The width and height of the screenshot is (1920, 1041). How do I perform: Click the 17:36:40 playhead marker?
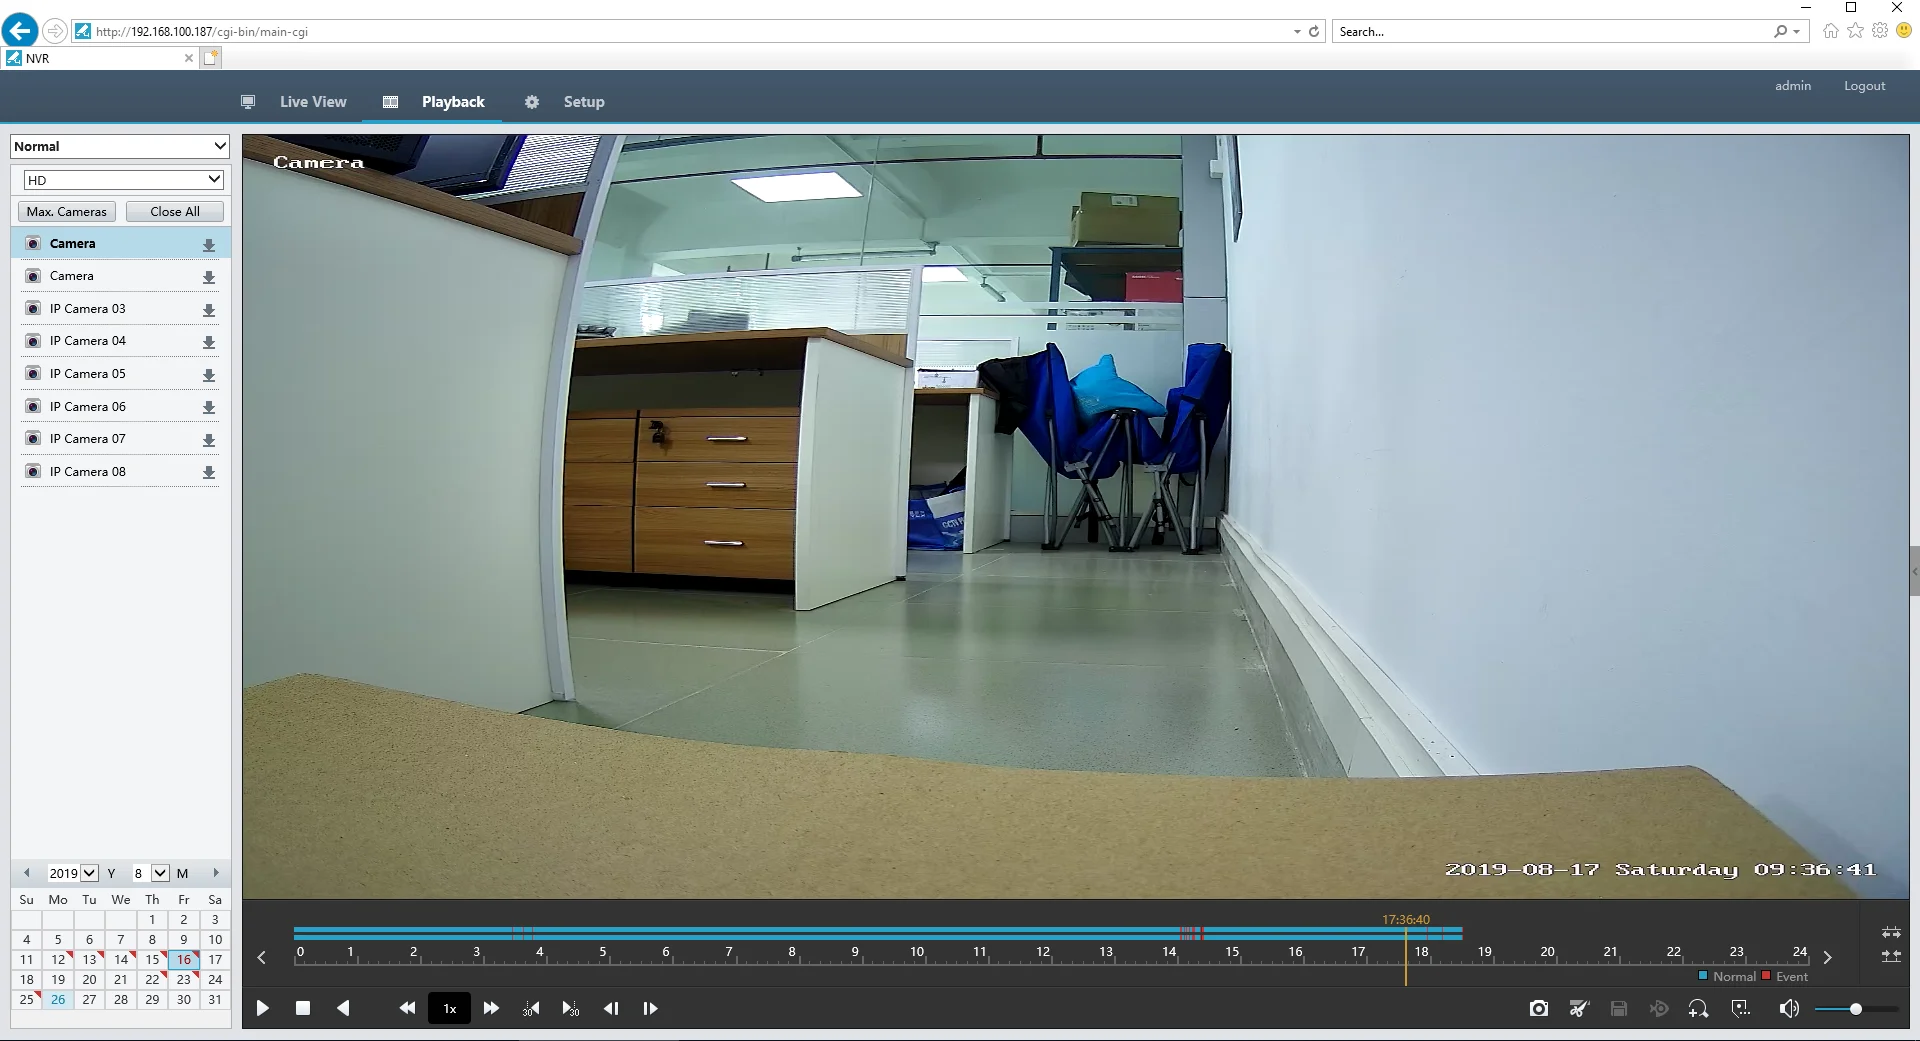coord(1406,919)
